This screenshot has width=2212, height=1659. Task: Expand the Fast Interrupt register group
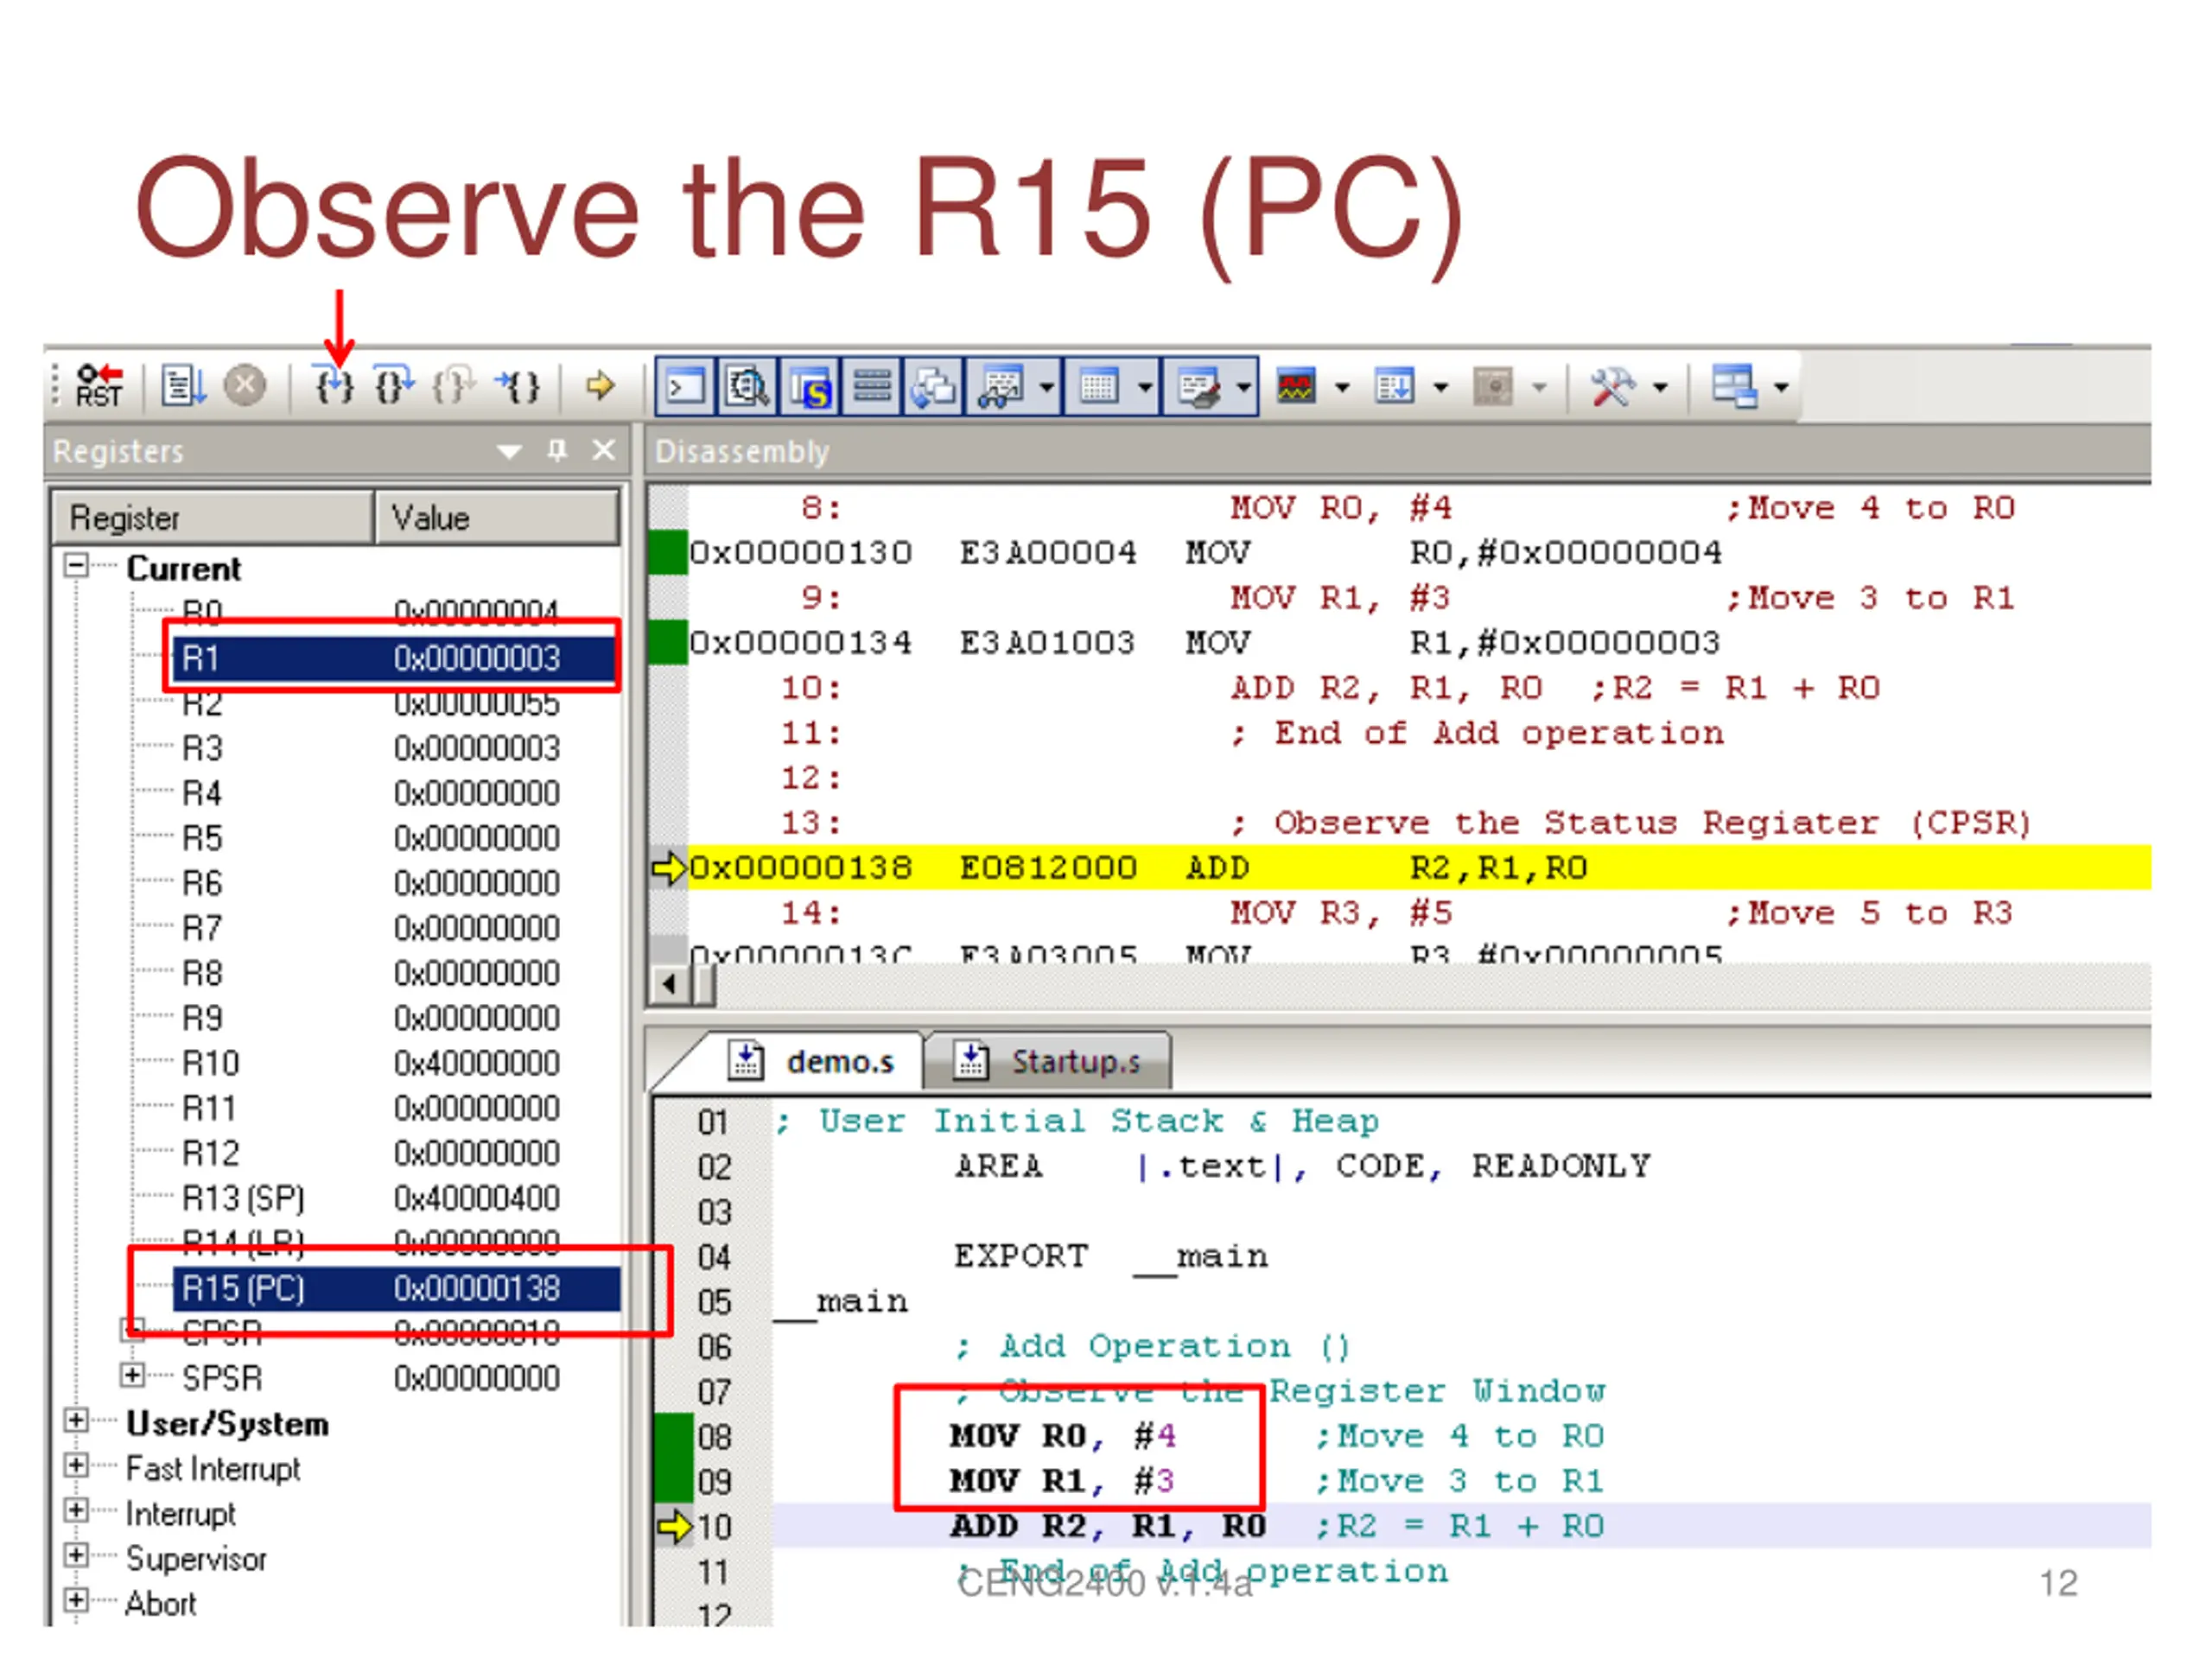pyautogui.click(x=76, y=1465)
